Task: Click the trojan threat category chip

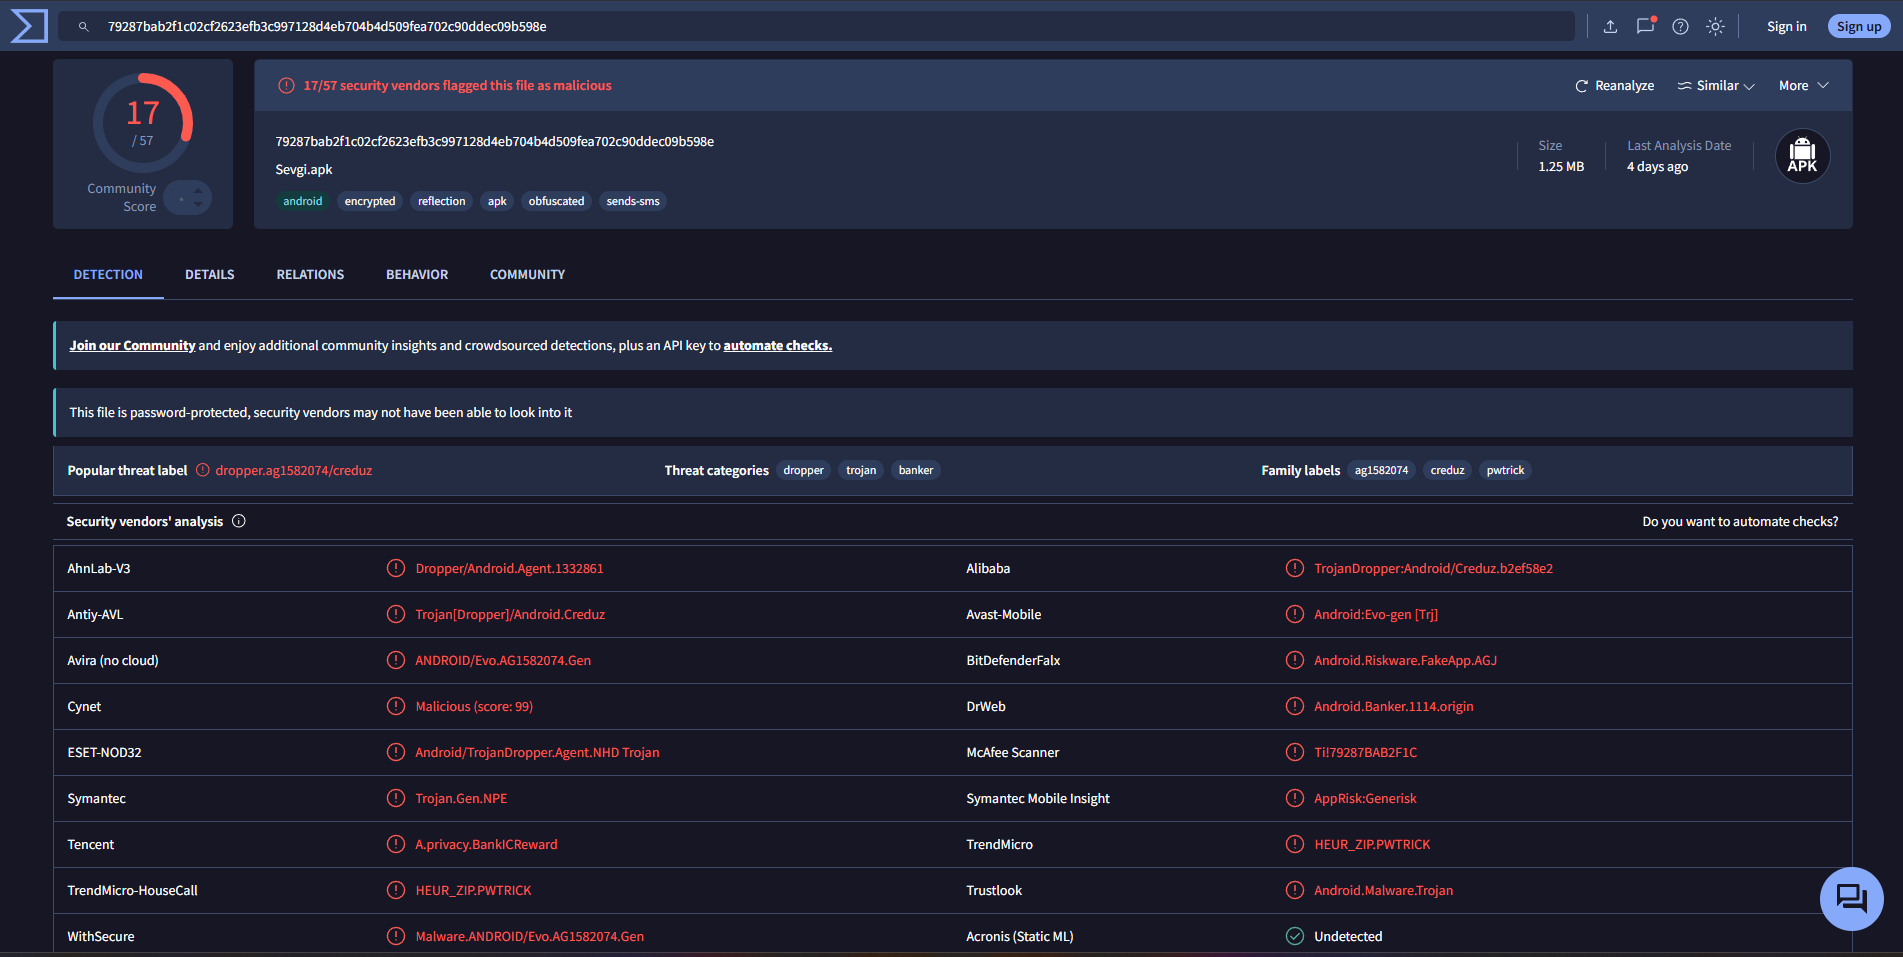Action: point(861,470)
